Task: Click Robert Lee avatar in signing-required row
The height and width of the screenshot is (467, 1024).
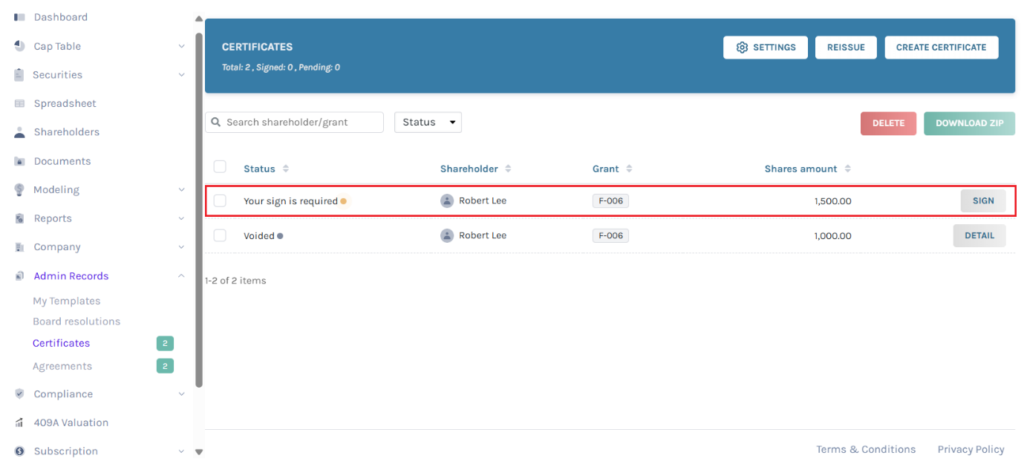Action: [447, 201]
